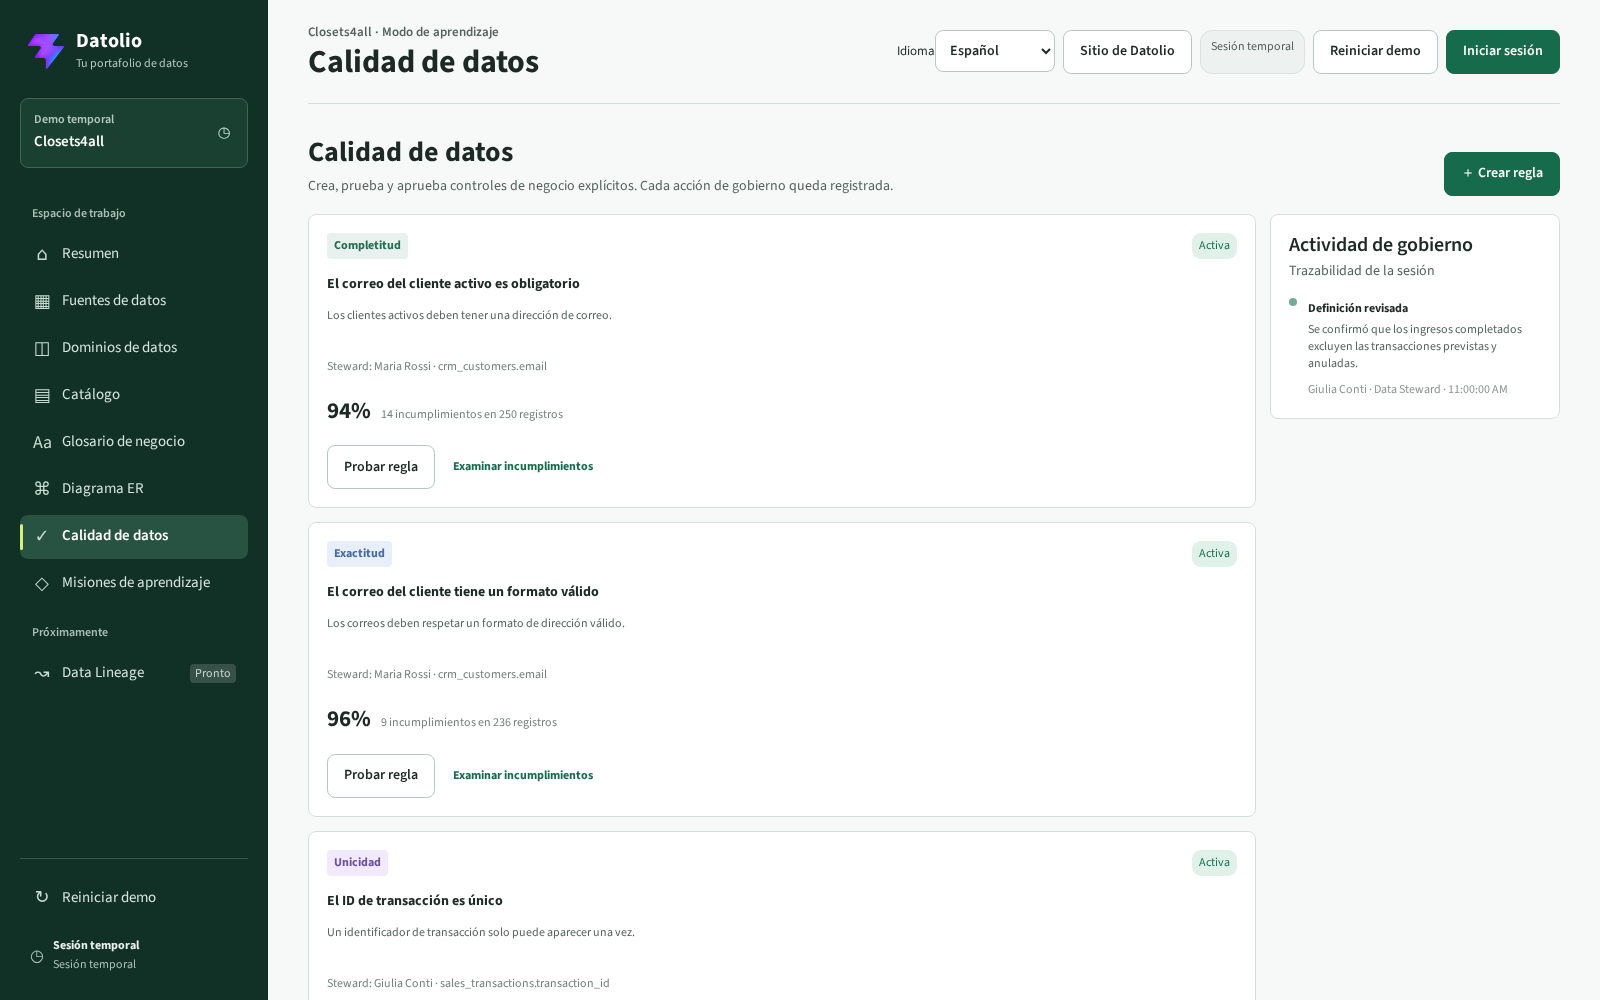Click the Pronto badge next to Data Lineage

(213, 674)
